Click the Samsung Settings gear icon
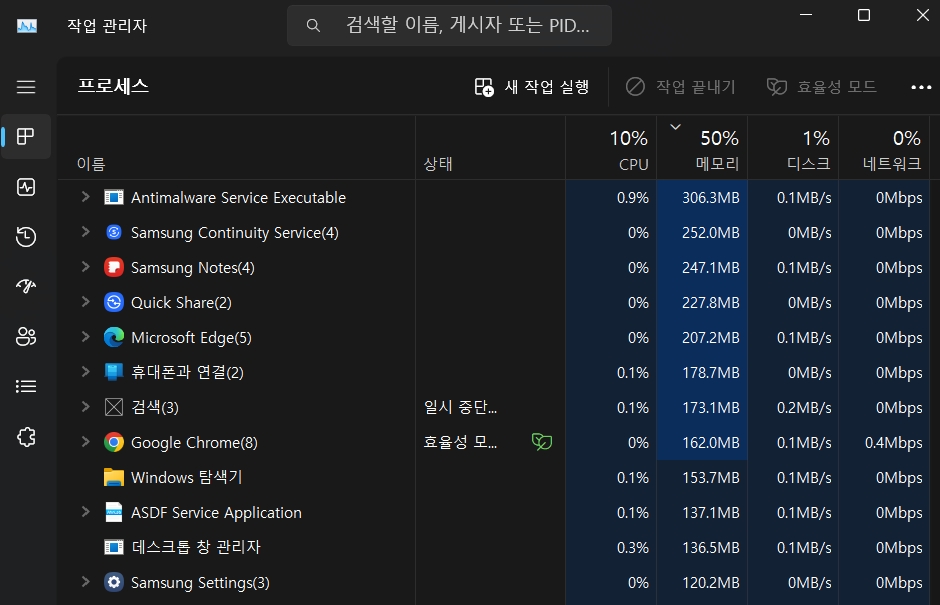This screenshot has width=940, height=605. [x=114, y=582]
